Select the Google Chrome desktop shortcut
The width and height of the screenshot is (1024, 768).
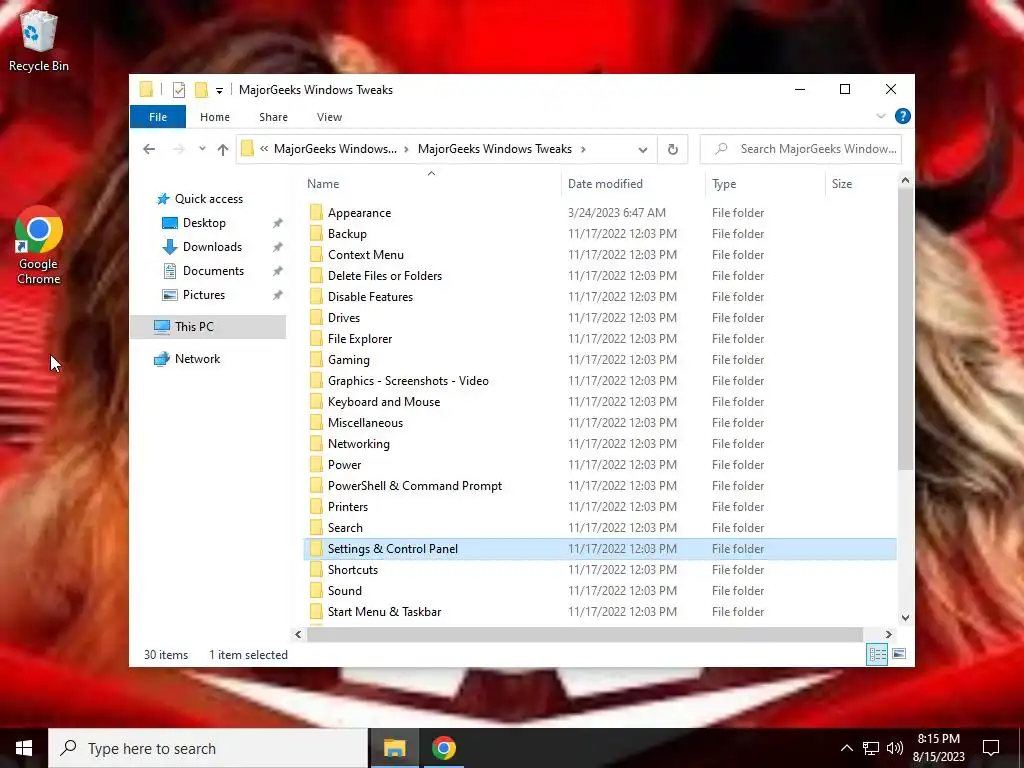(x=39, y=246)
